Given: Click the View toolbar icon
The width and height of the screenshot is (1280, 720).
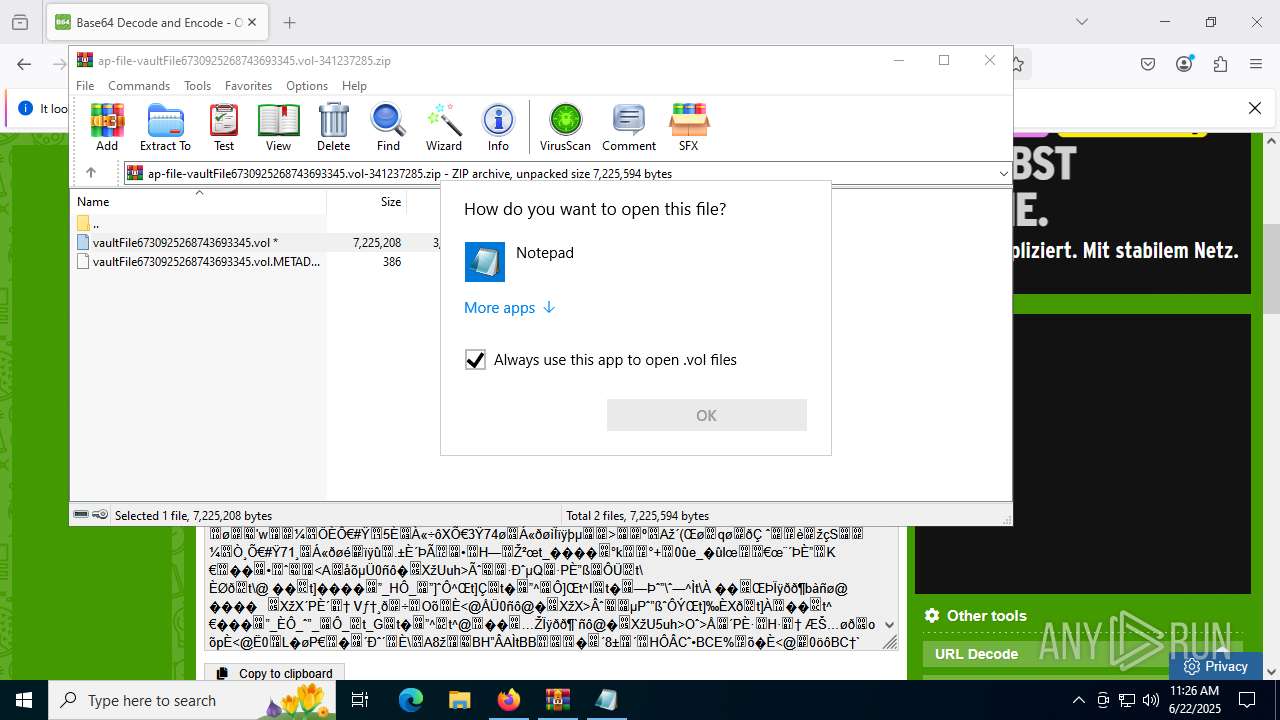Looking at the screenshot, I should (278, 127).
